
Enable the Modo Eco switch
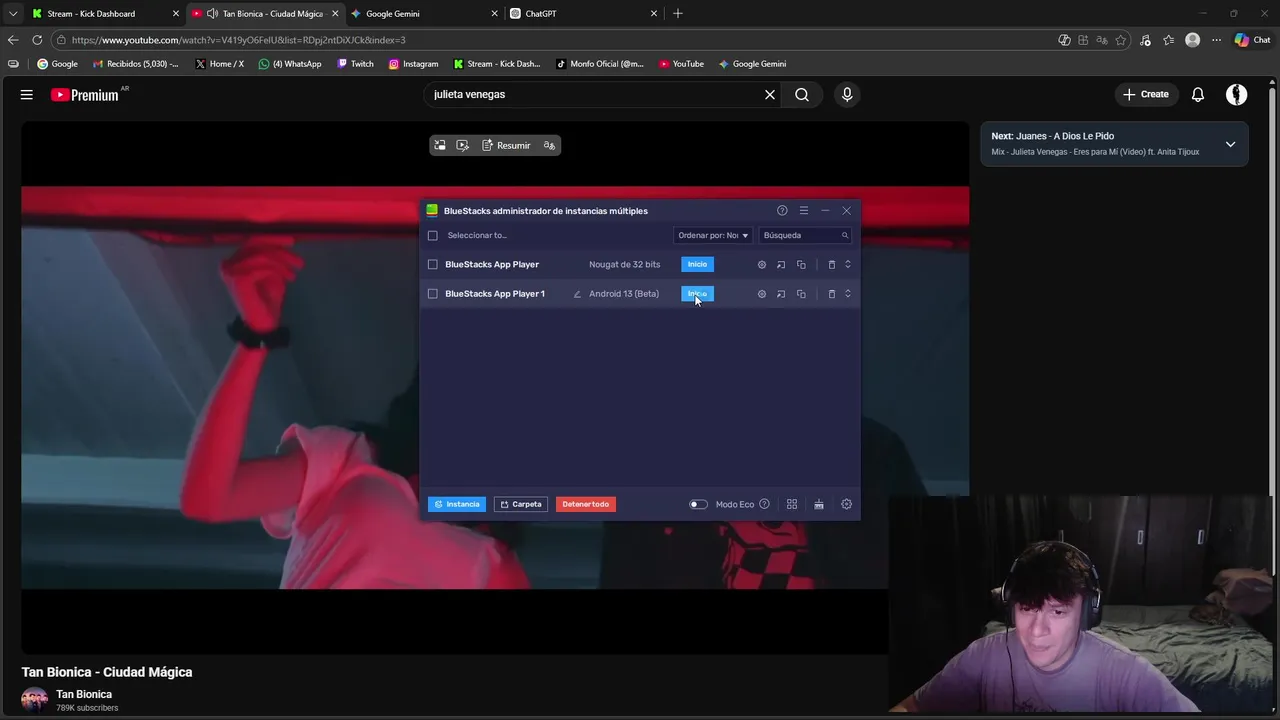click(698, 504)
